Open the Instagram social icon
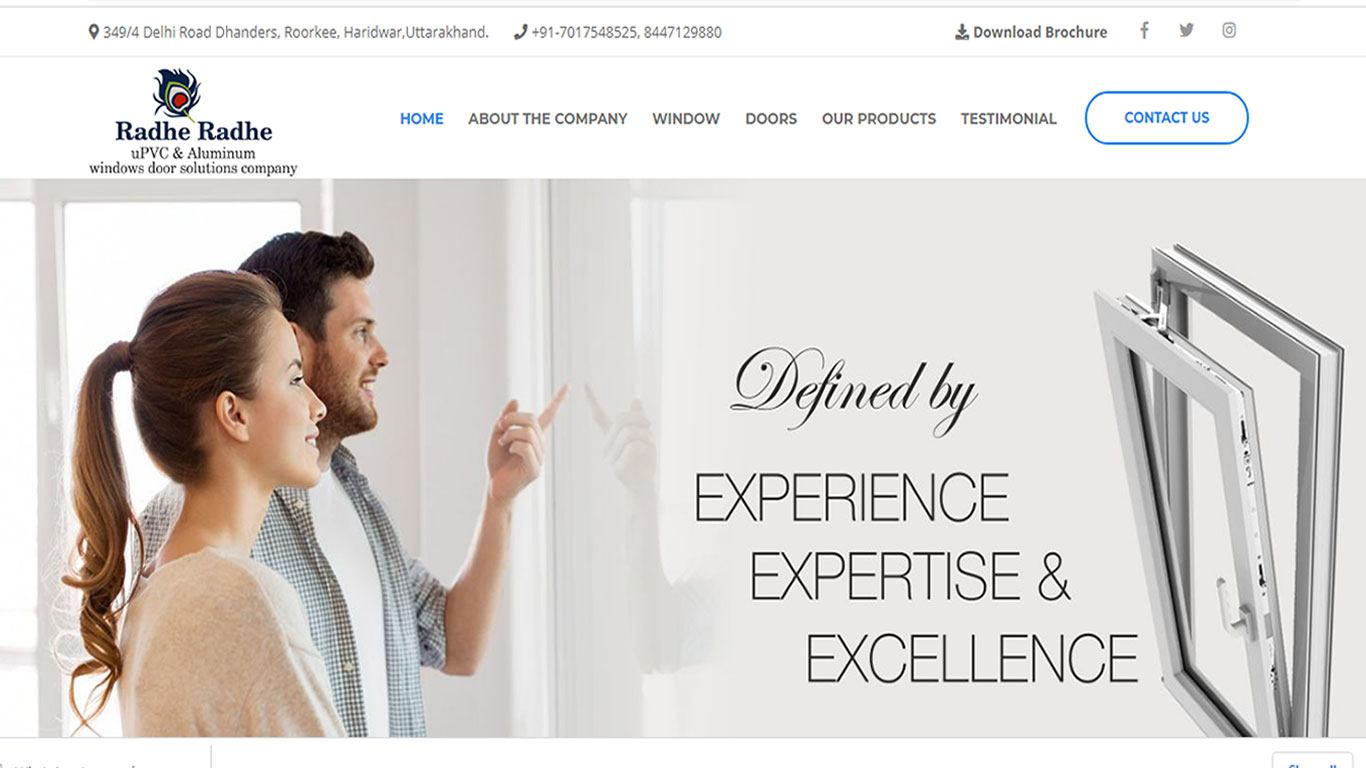 [x=1229, y=31]
